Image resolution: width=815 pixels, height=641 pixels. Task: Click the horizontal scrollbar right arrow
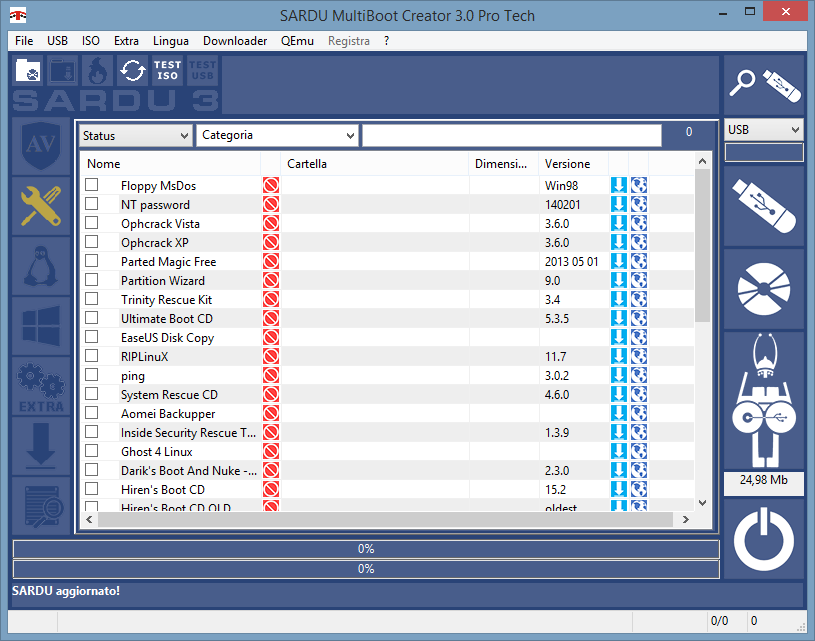(686, 519)
